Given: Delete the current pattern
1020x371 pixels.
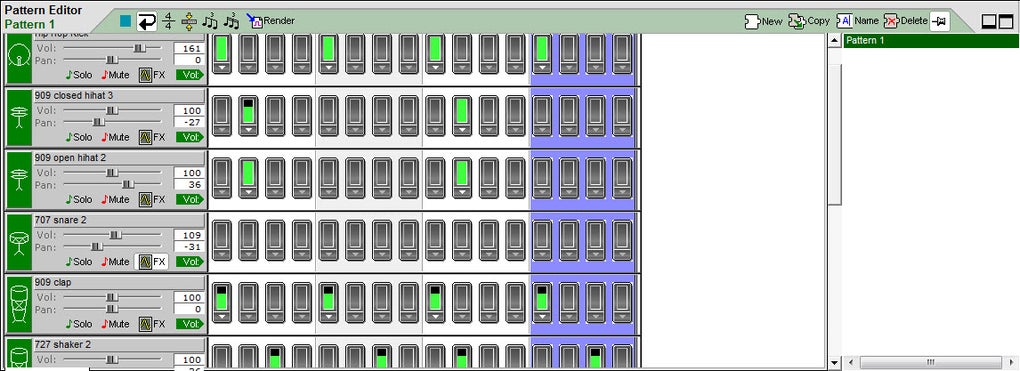Looking at the screenshot, I should click(906, 21).
